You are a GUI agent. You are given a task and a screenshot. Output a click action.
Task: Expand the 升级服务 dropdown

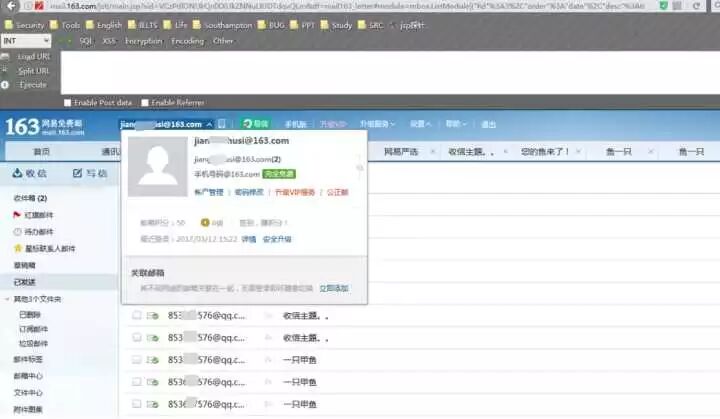click(x=377, y=125)
